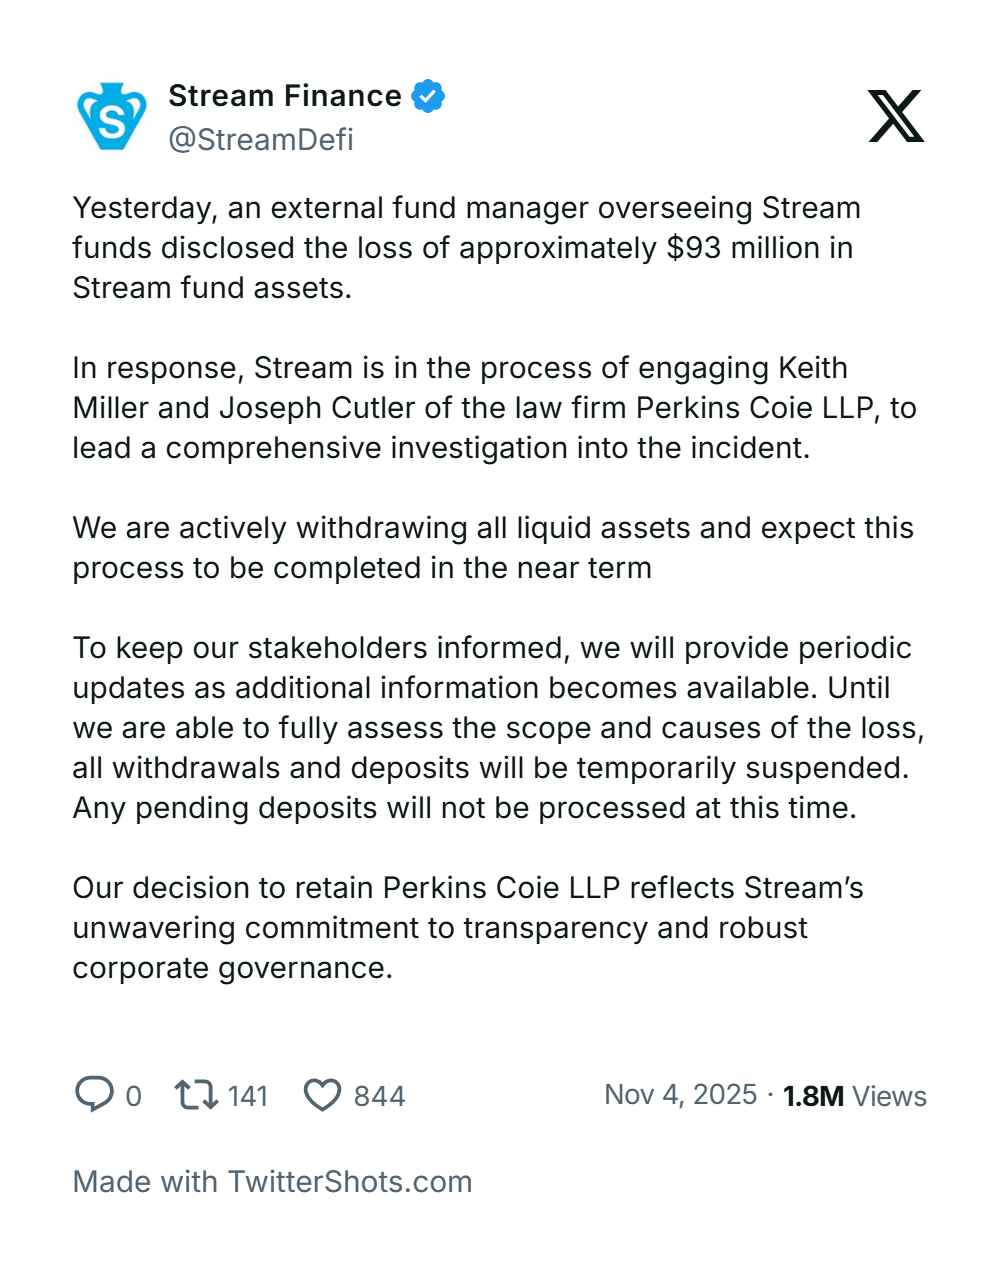Click the X logo
996x1272 pixels.
pos(895,116)
